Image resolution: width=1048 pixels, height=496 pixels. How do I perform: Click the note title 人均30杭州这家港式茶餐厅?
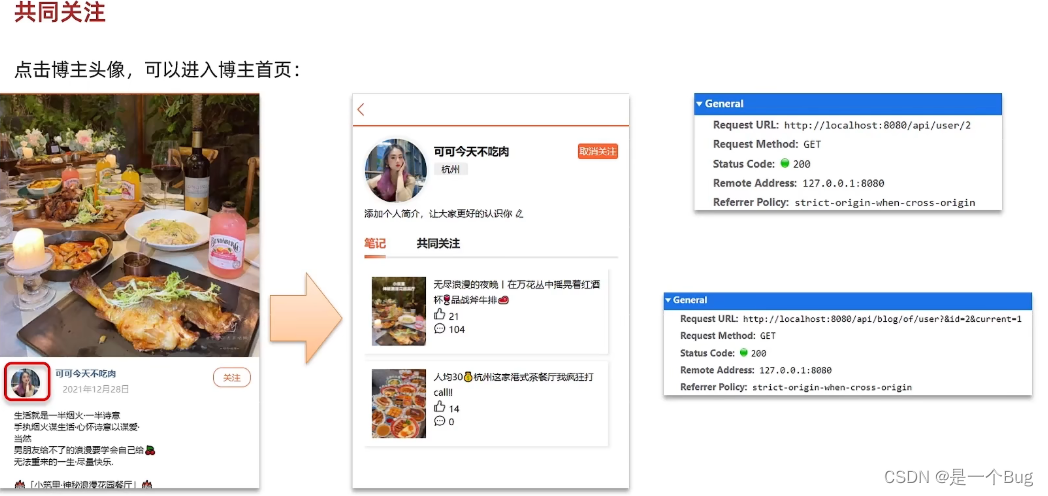513,384
